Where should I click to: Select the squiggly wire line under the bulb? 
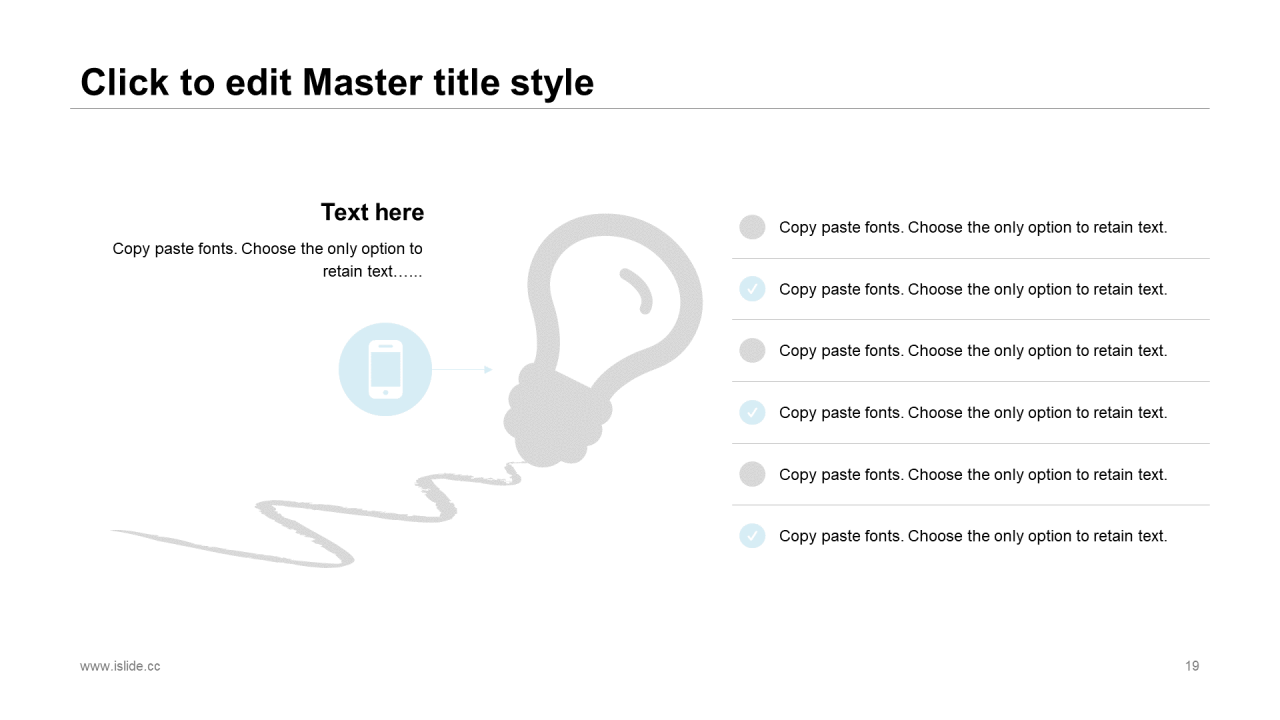316,514
